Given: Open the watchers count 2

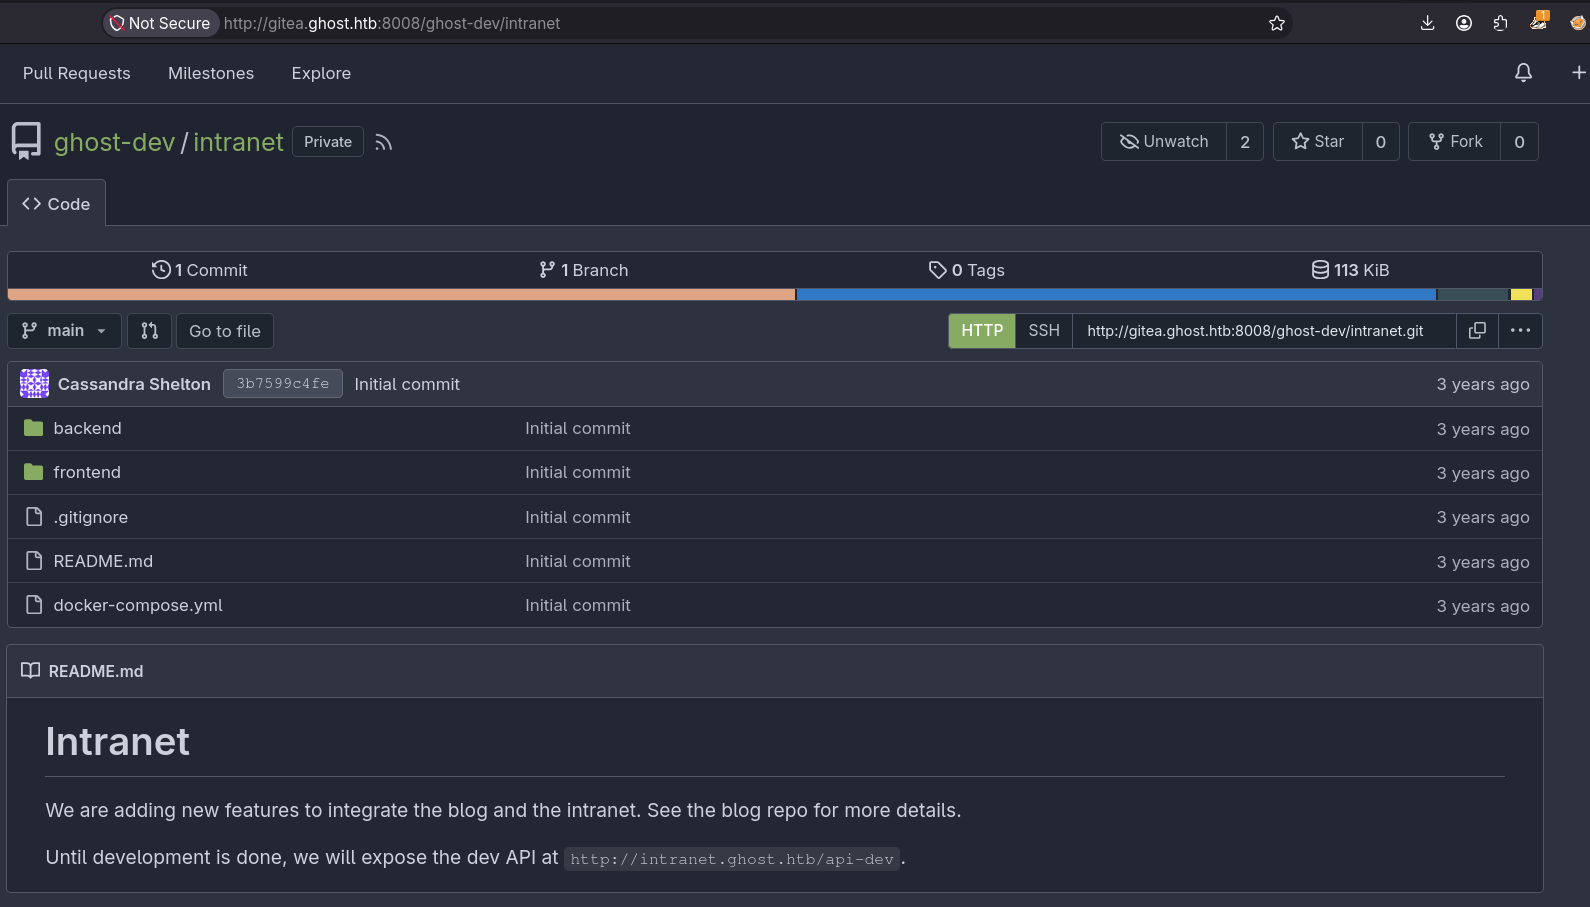Looking at the screenshot, I should click(1245, 142).
